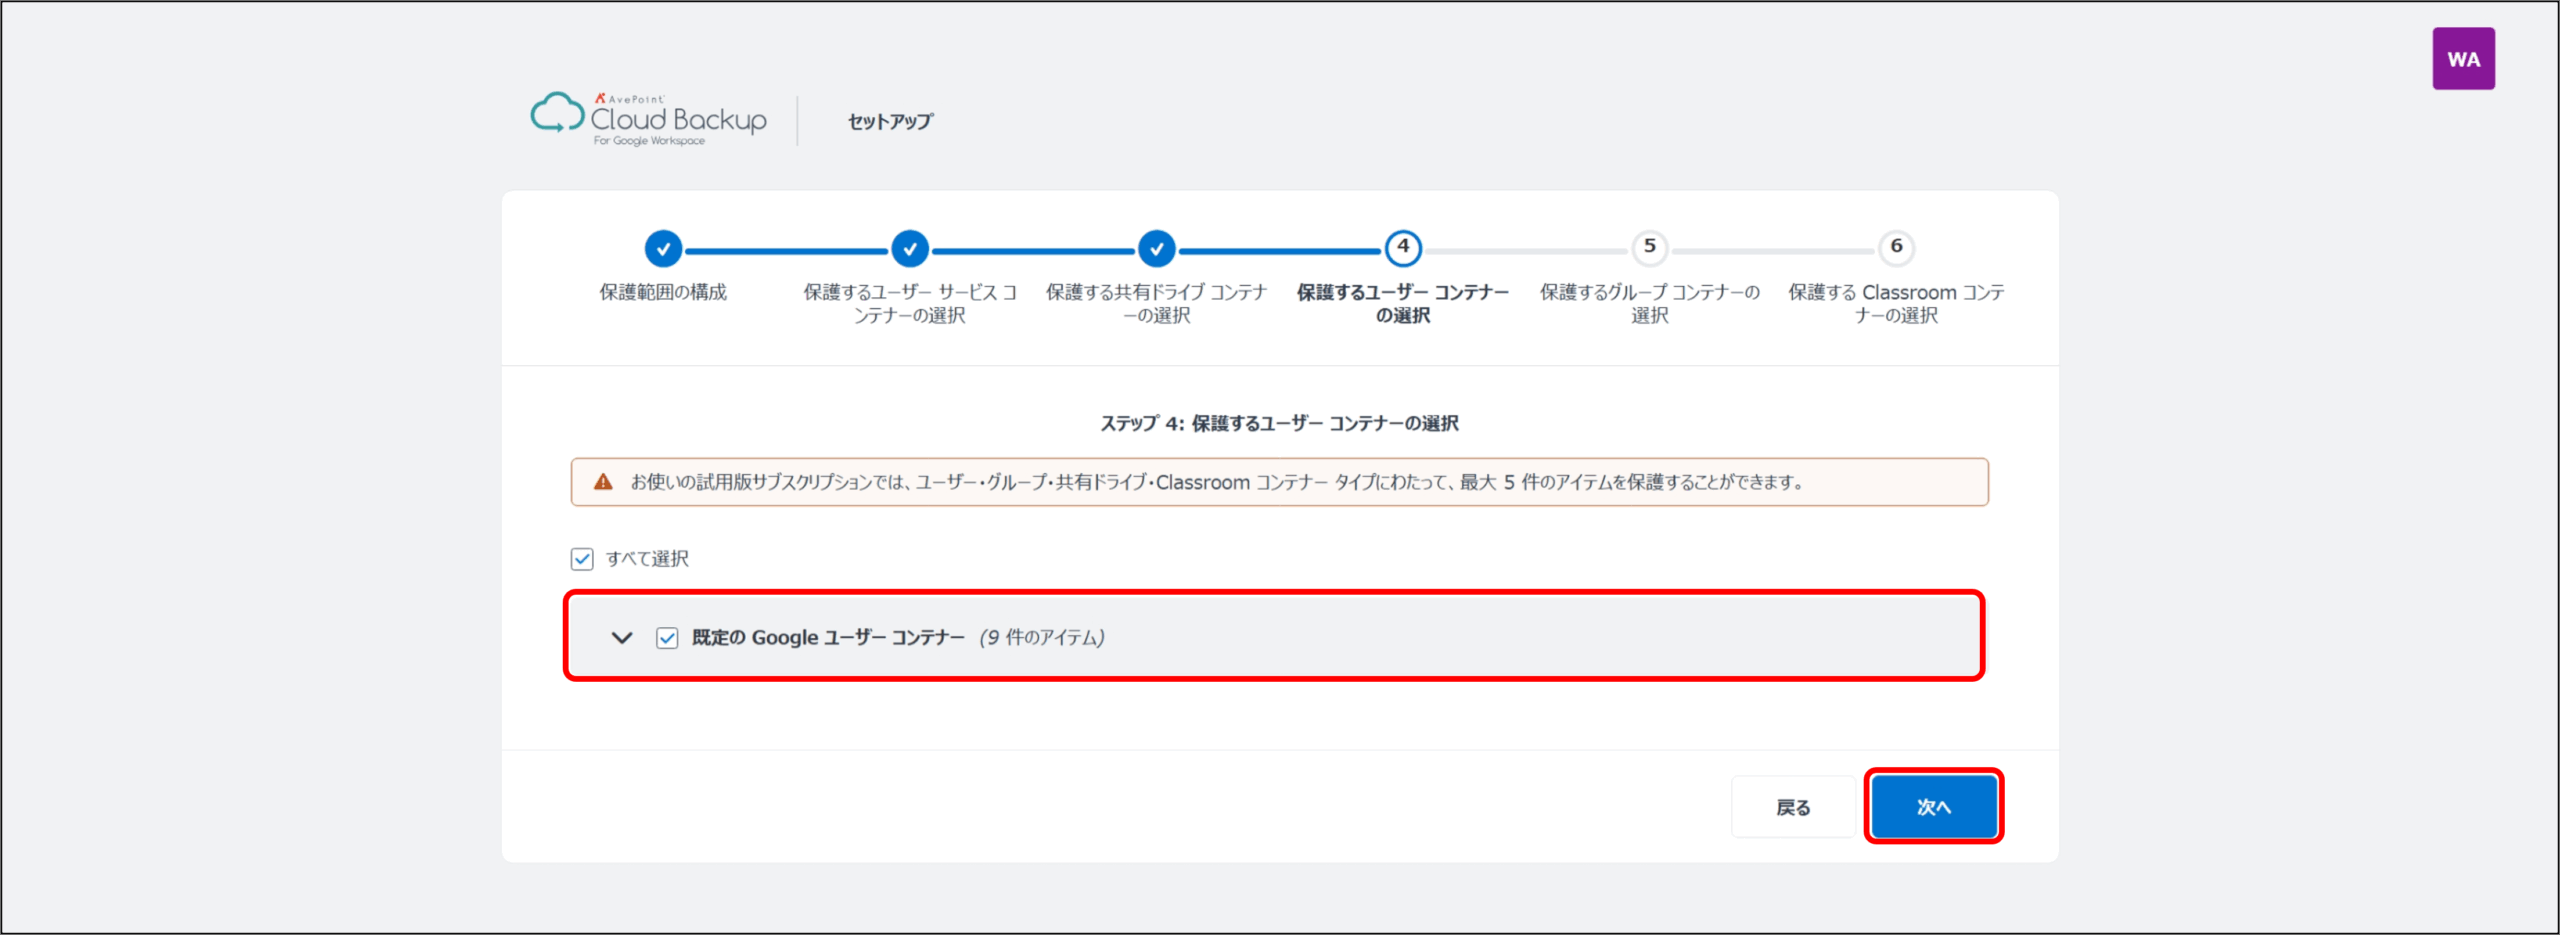Click the step 3 completed checkmark circle
Image resolution: width=2560 pixels, height=935 pixels.
tap(1156, 249)
